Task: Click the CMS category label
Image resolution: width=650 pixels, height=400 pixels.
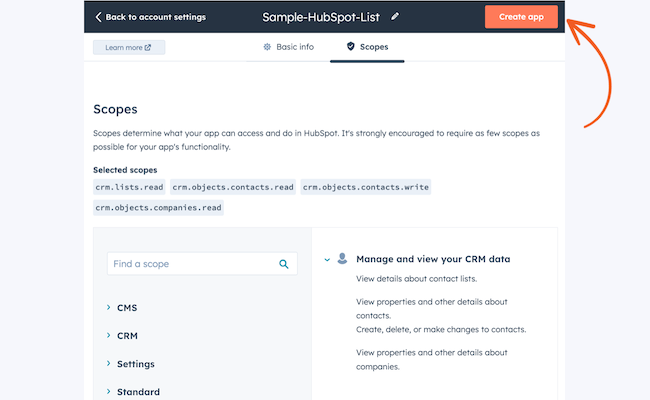Action: click(x=127, y=308)
